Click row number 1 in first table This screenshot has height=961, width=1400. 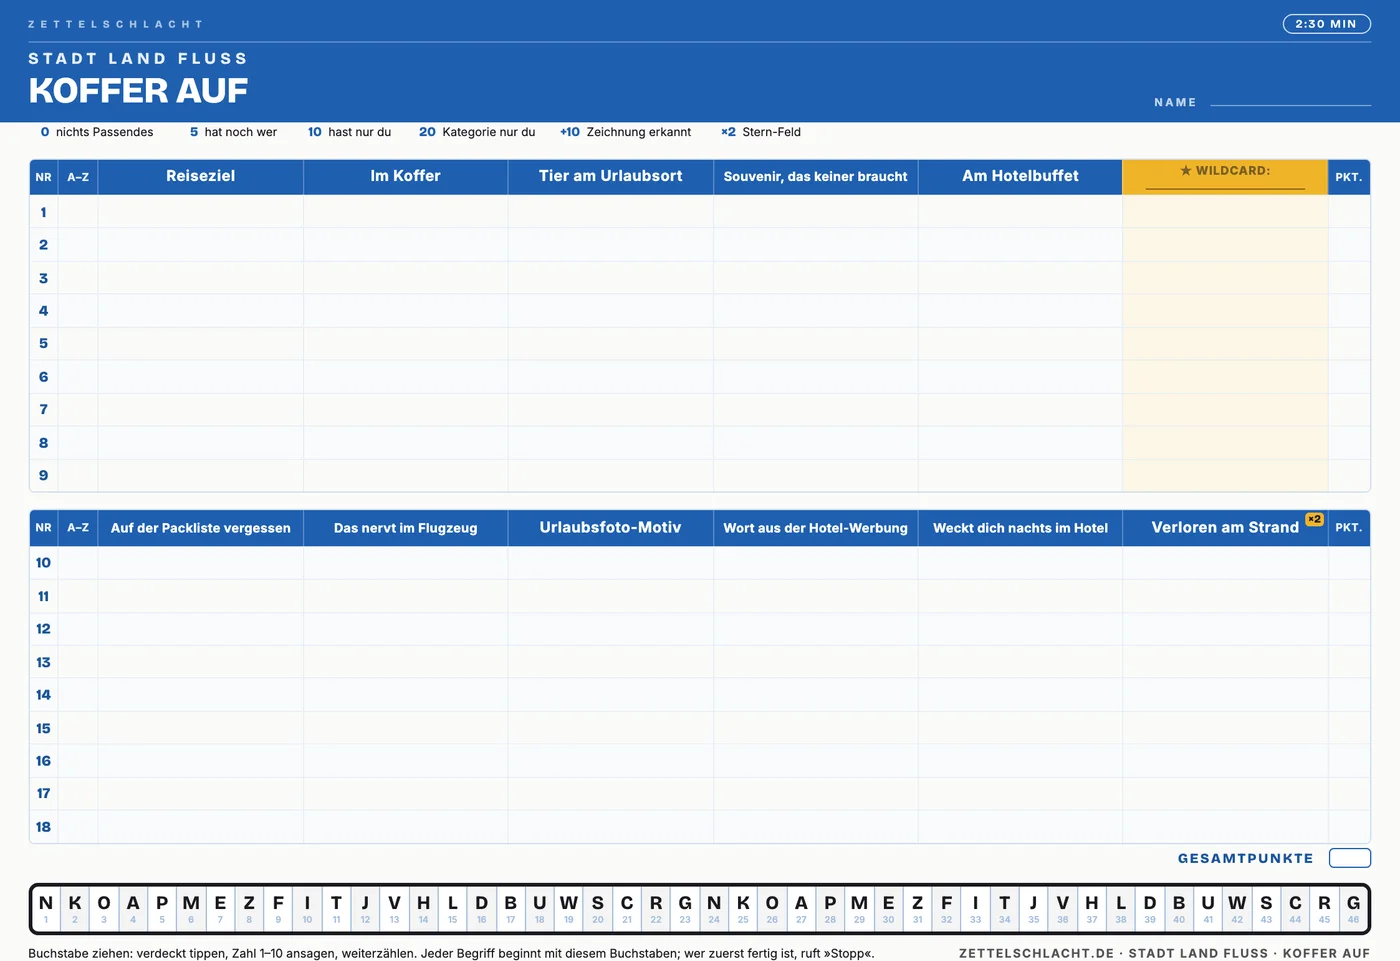click(x=43, y=212)
